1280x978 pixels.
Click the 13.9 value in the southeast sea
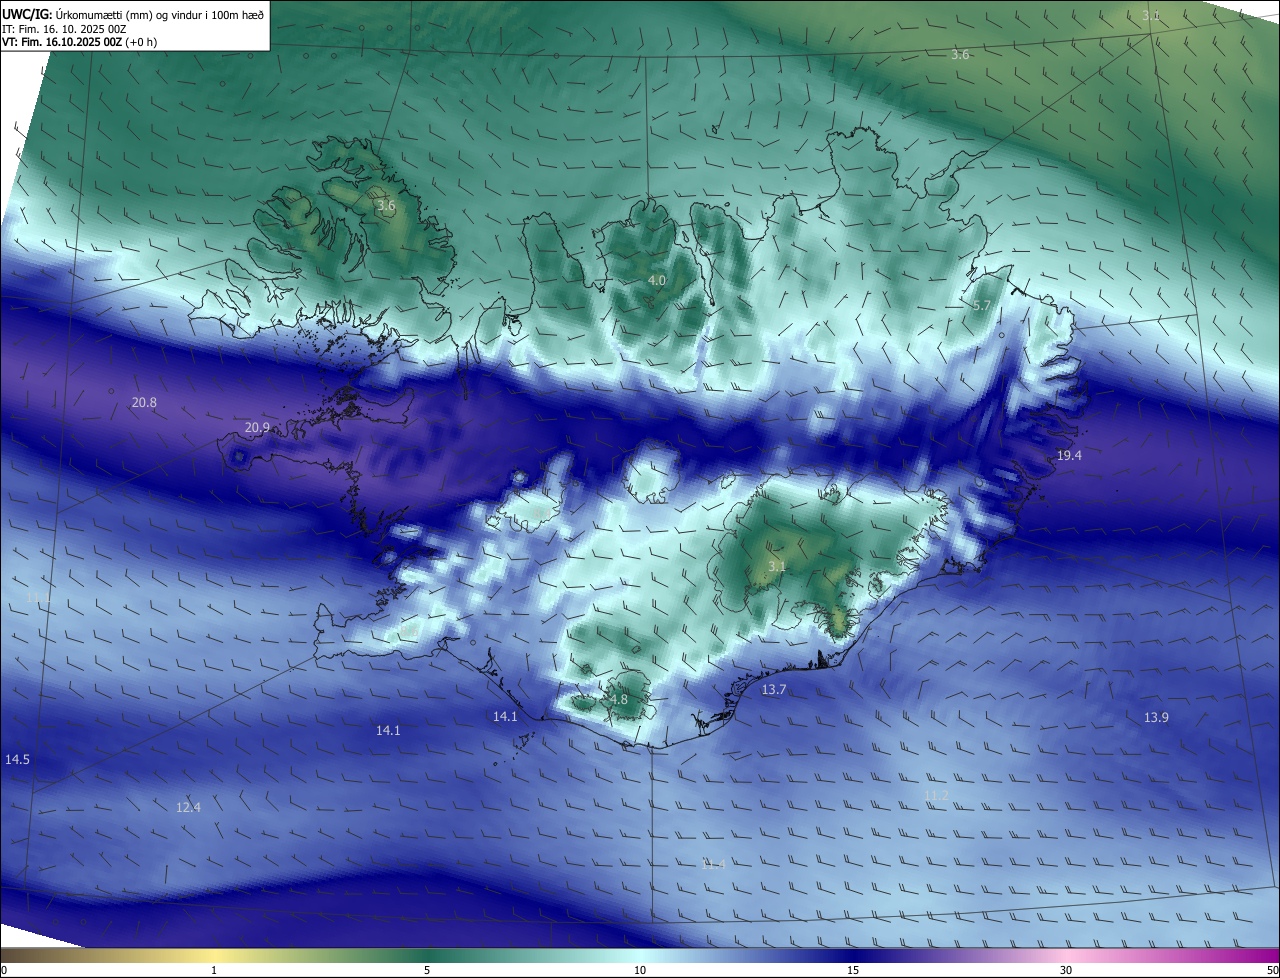click(1156, 718)
